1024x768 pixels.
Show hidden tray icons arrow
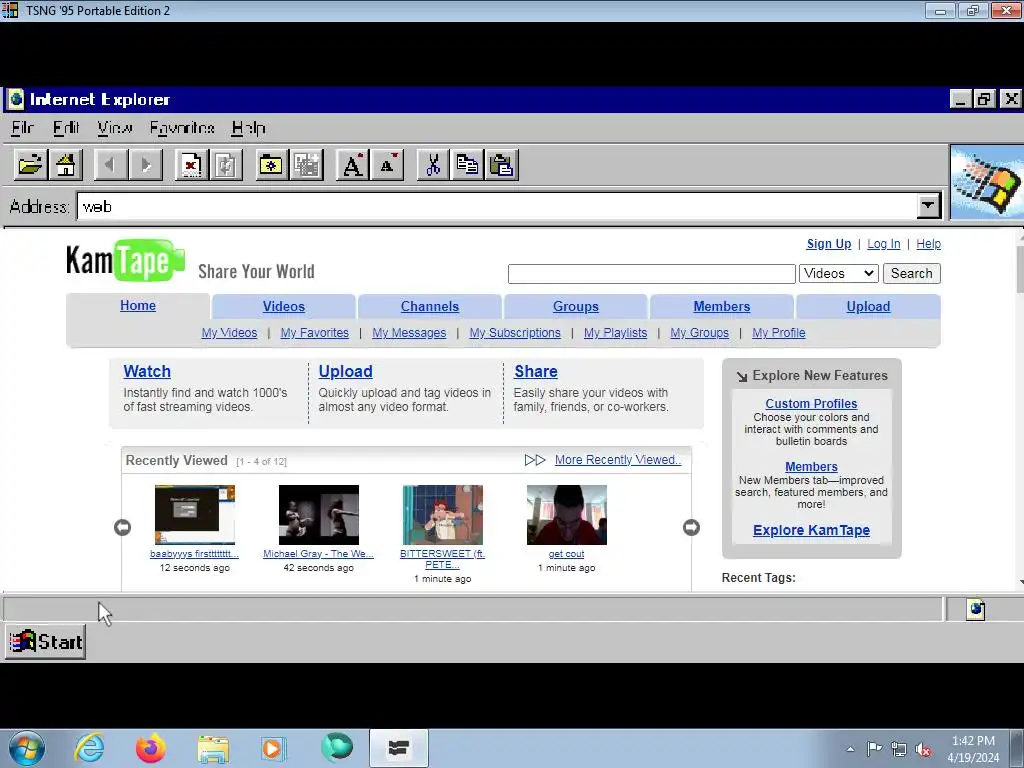(x=850, y=749)
